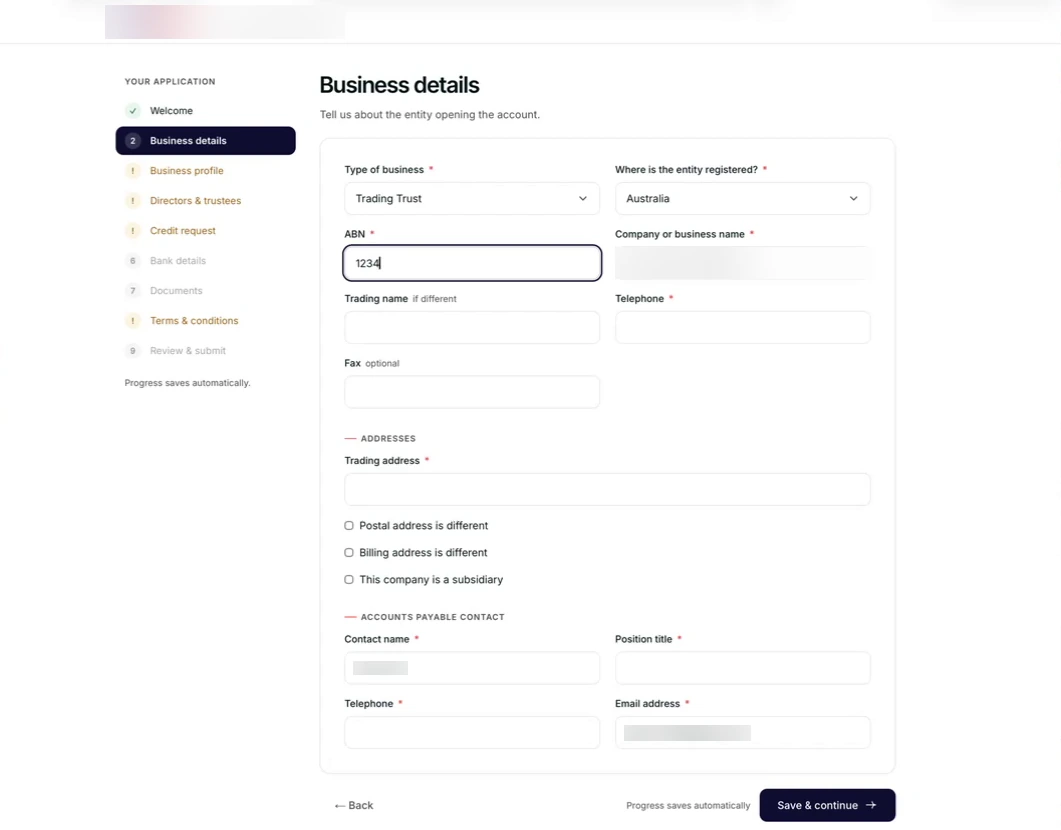
Task: Click the step 2 number badge
Action: click(133, 141)
